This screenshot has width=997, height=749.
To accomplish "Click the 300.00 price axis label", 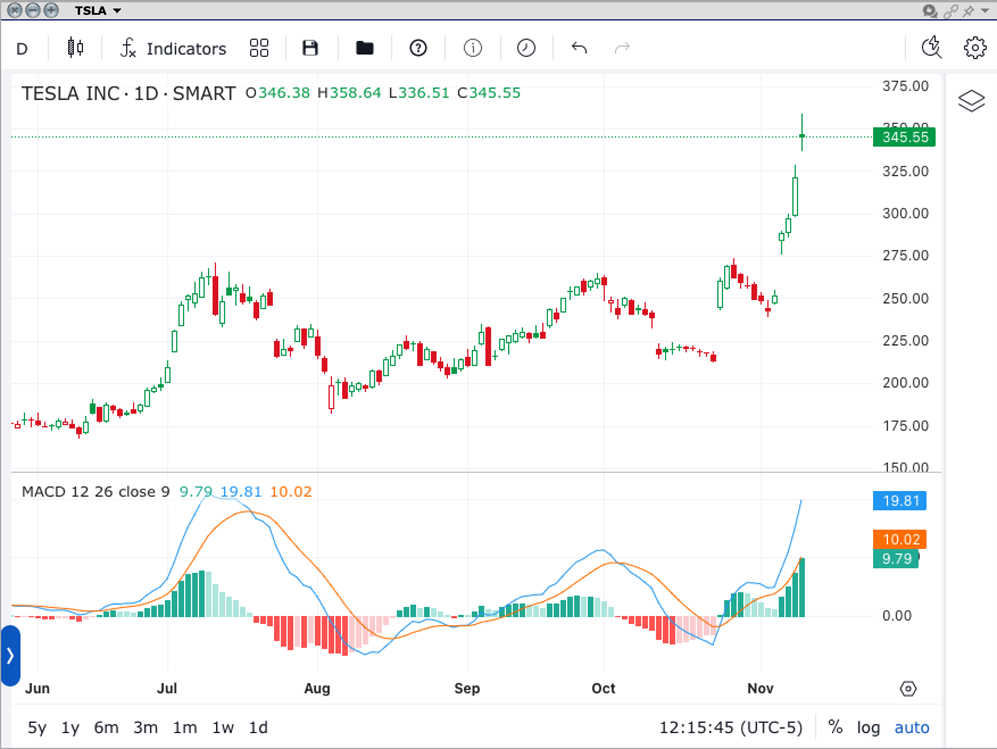I will [905, 214].
